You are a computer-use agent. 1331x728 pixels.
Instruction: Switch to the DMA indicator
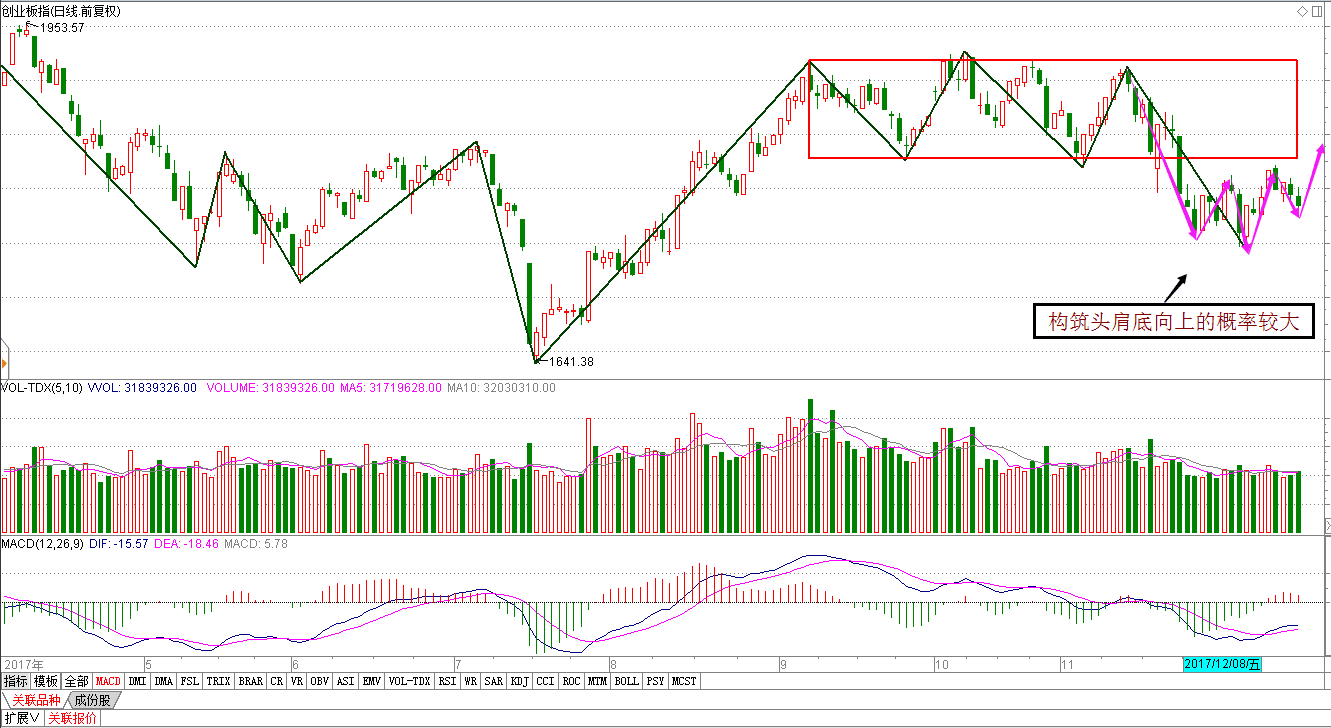[163, 681]
